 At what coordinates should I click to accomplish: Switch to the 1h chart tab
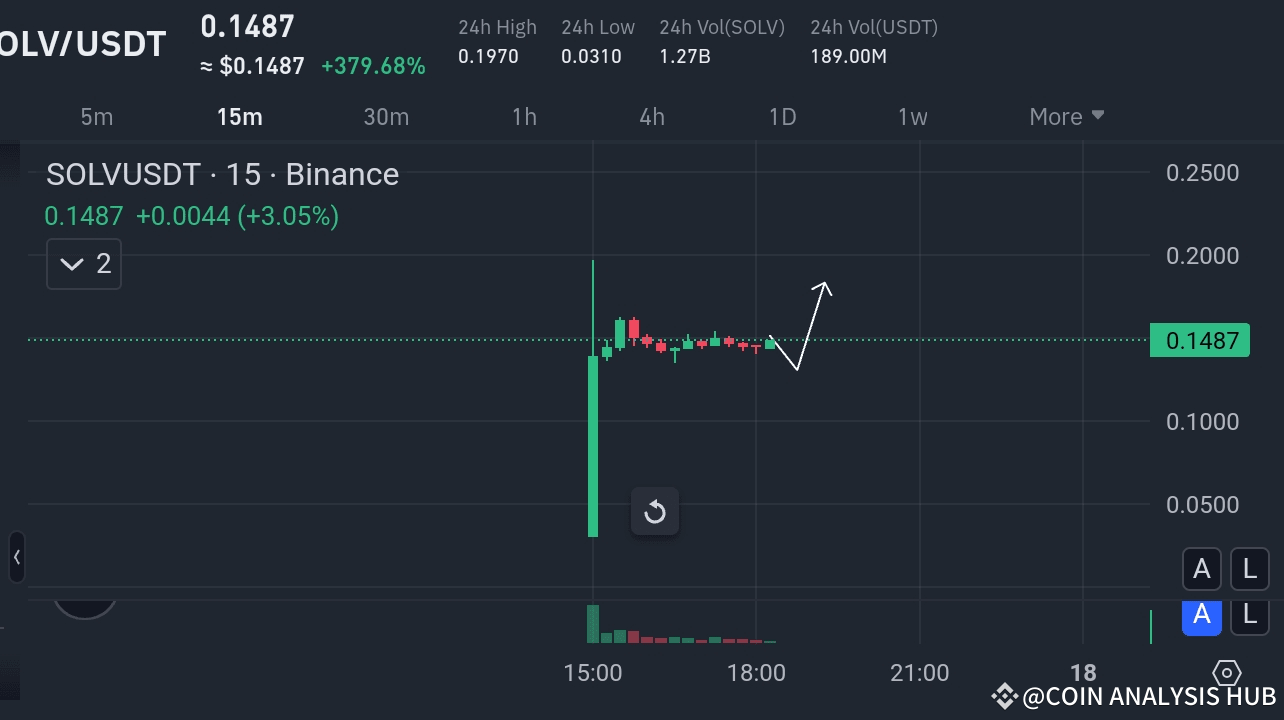coord(524,116)
